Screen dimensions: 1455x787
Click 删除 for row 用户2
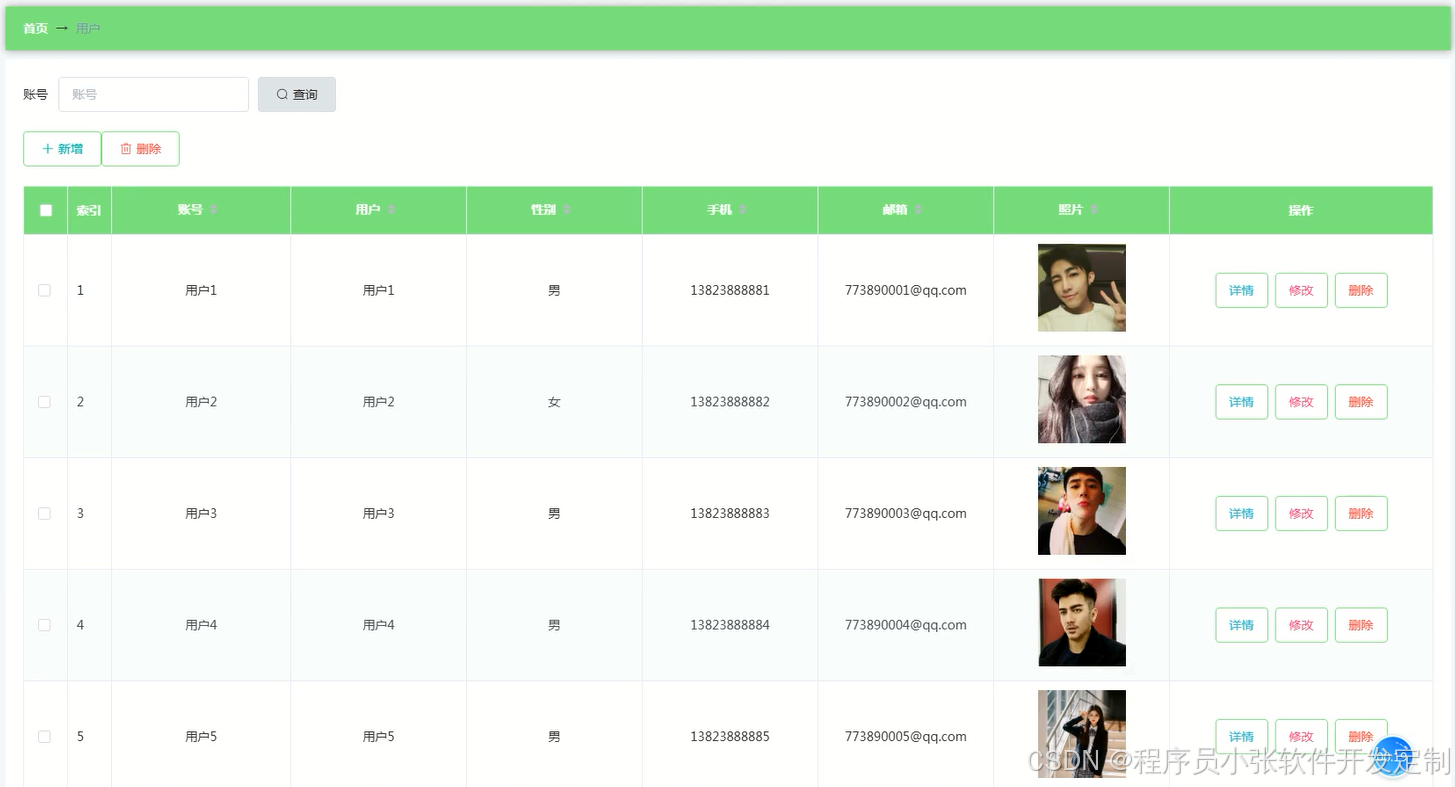(1361, 402)
